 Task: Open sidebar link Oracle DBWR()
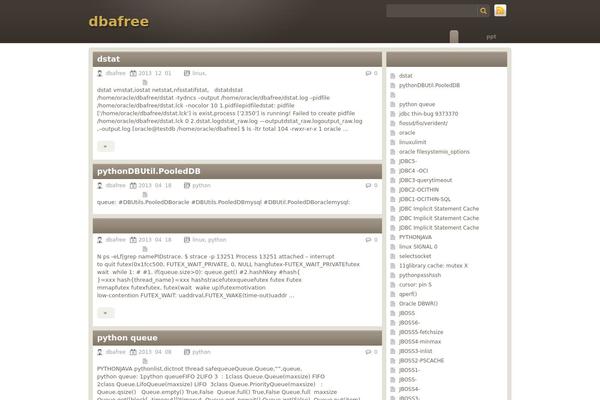(x=418, y=304)
